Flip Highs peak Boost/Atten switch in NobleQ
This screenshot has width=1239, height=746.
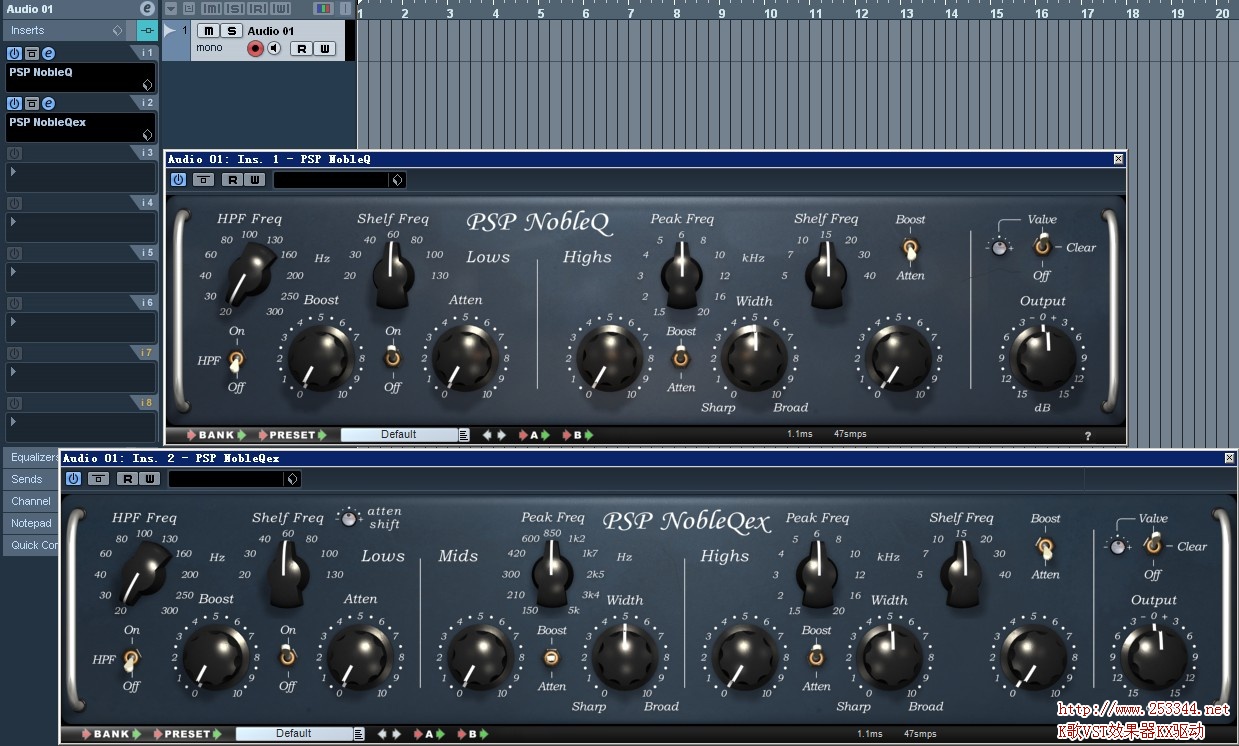pyautogui.click(x=681, y=359)
